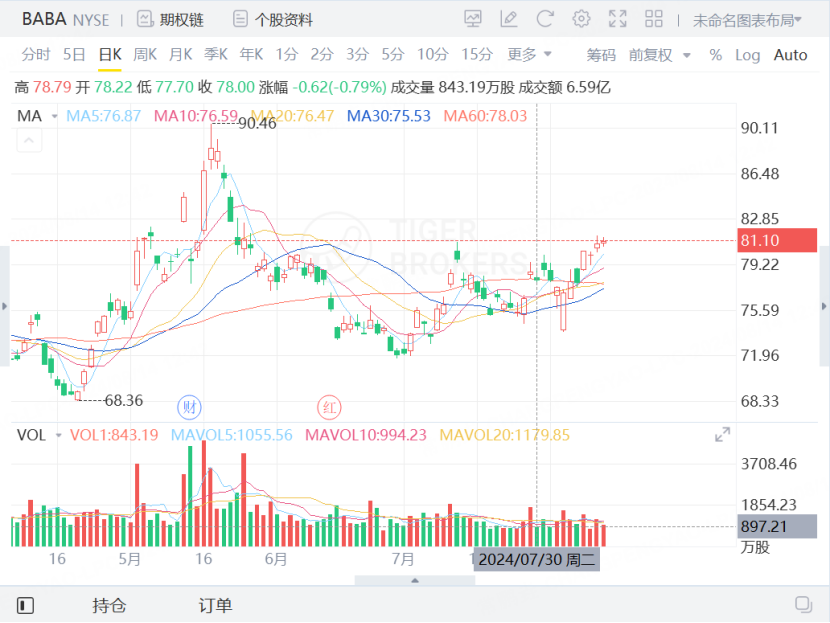Screen dimensions: 830x623
Task: Click the MA30:75.53 indicator label
Action: (389, 116)
